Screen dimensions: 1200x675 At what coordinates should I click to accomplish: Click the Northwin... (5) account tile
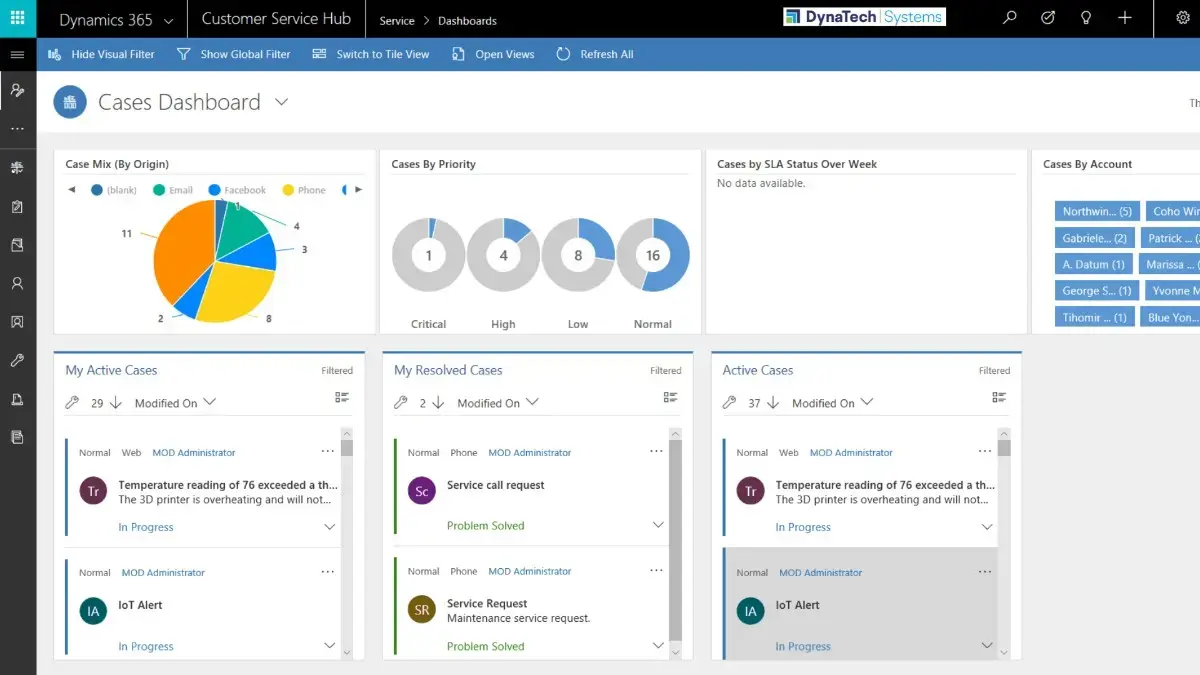click(x=1097, y=211)
